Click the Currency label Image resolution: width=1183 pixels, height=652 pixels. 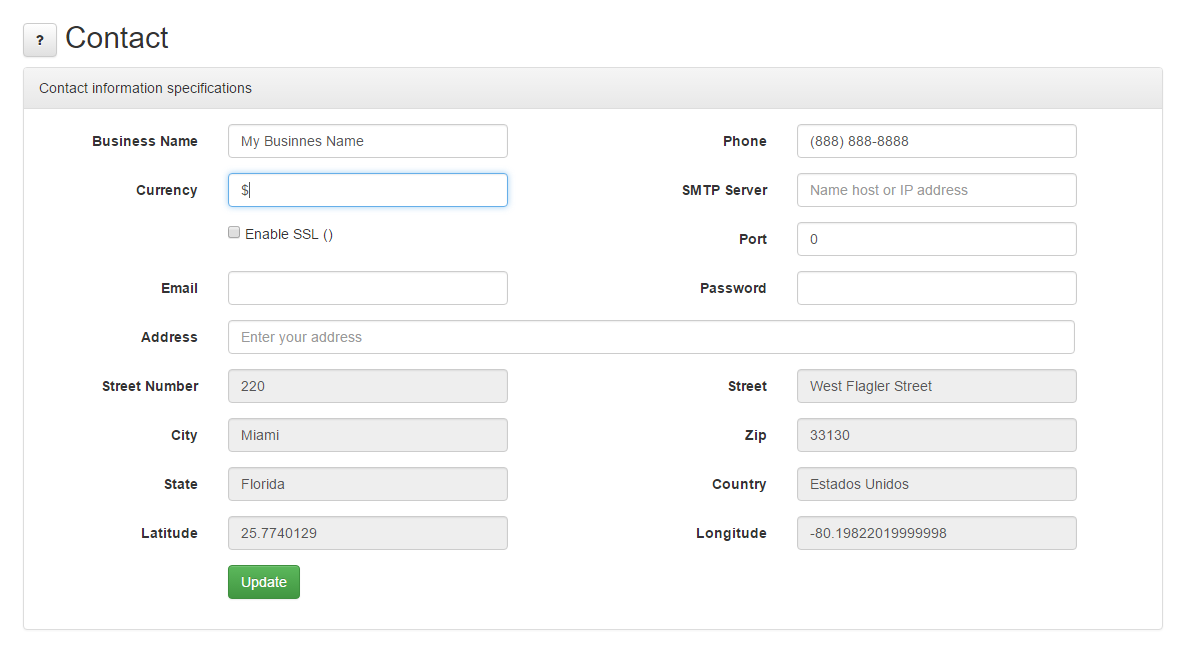[167, 191]
